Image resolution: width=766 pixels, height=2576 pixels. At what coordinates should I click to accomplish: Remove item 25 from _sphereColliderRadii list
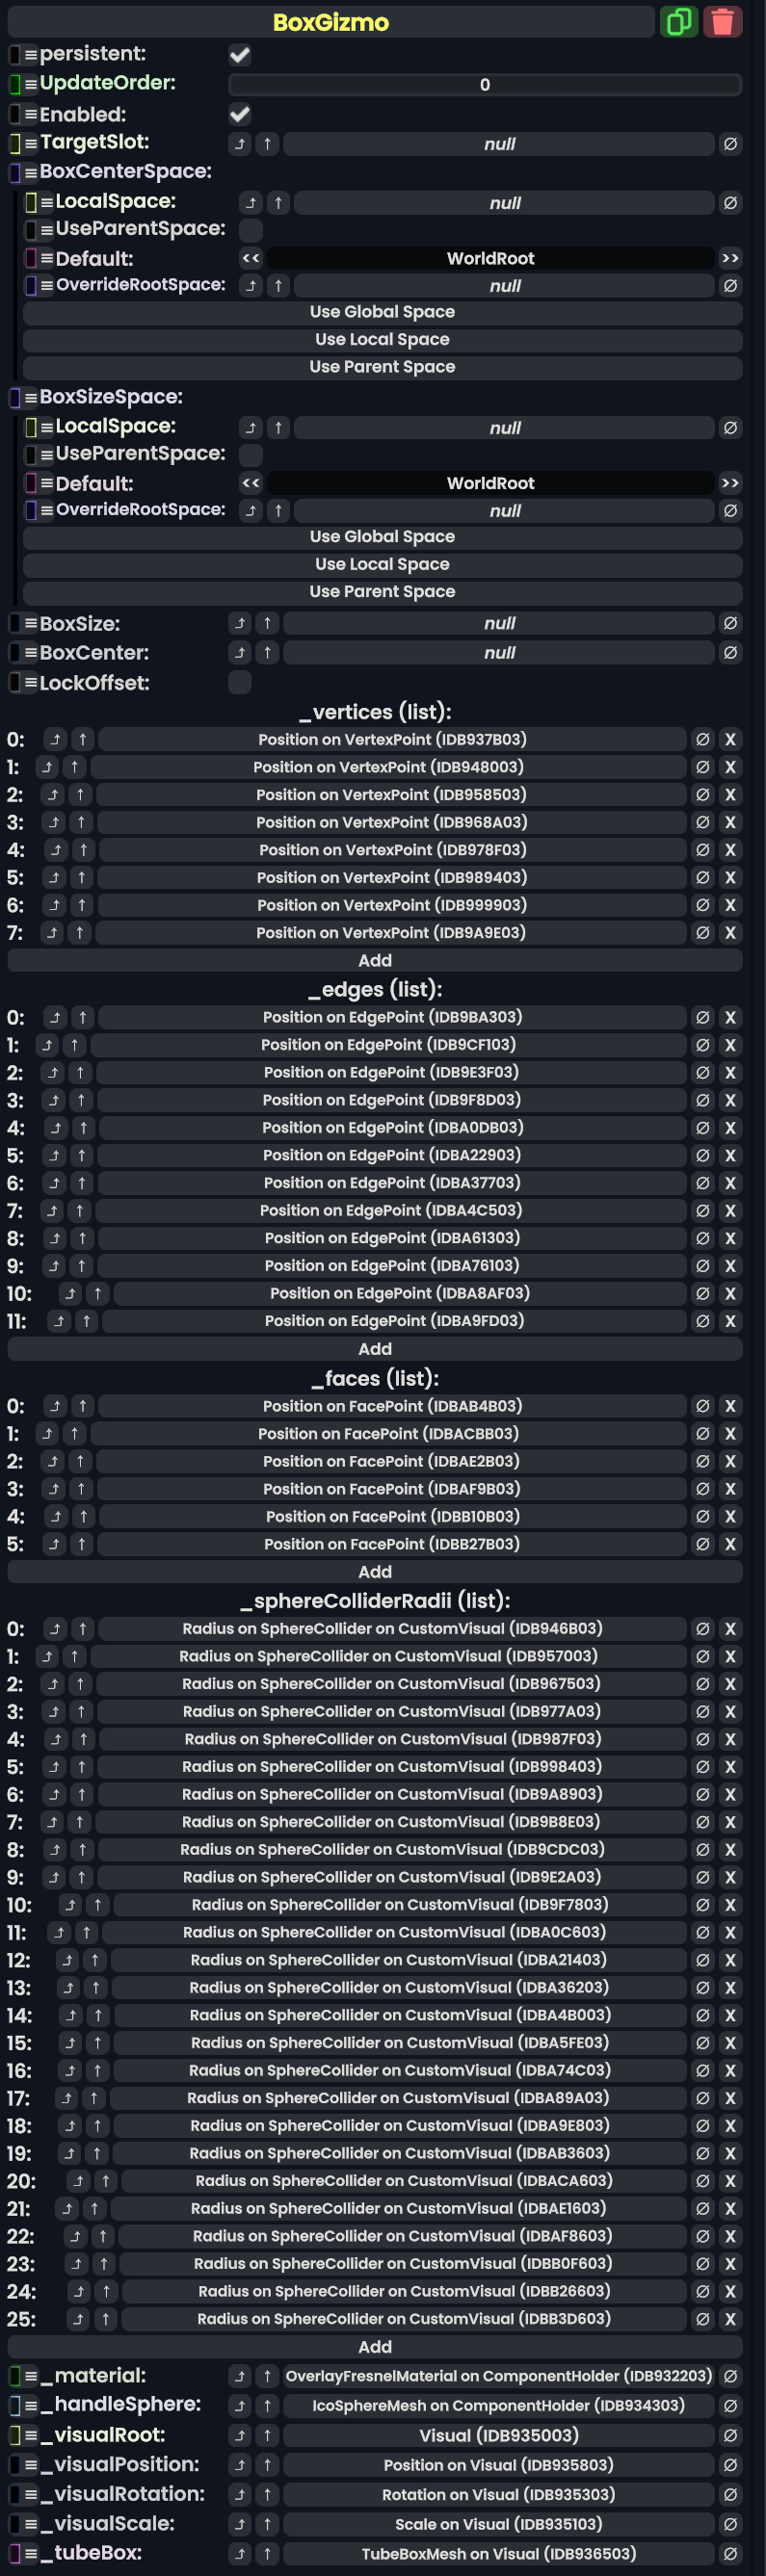coord(730,2318)
